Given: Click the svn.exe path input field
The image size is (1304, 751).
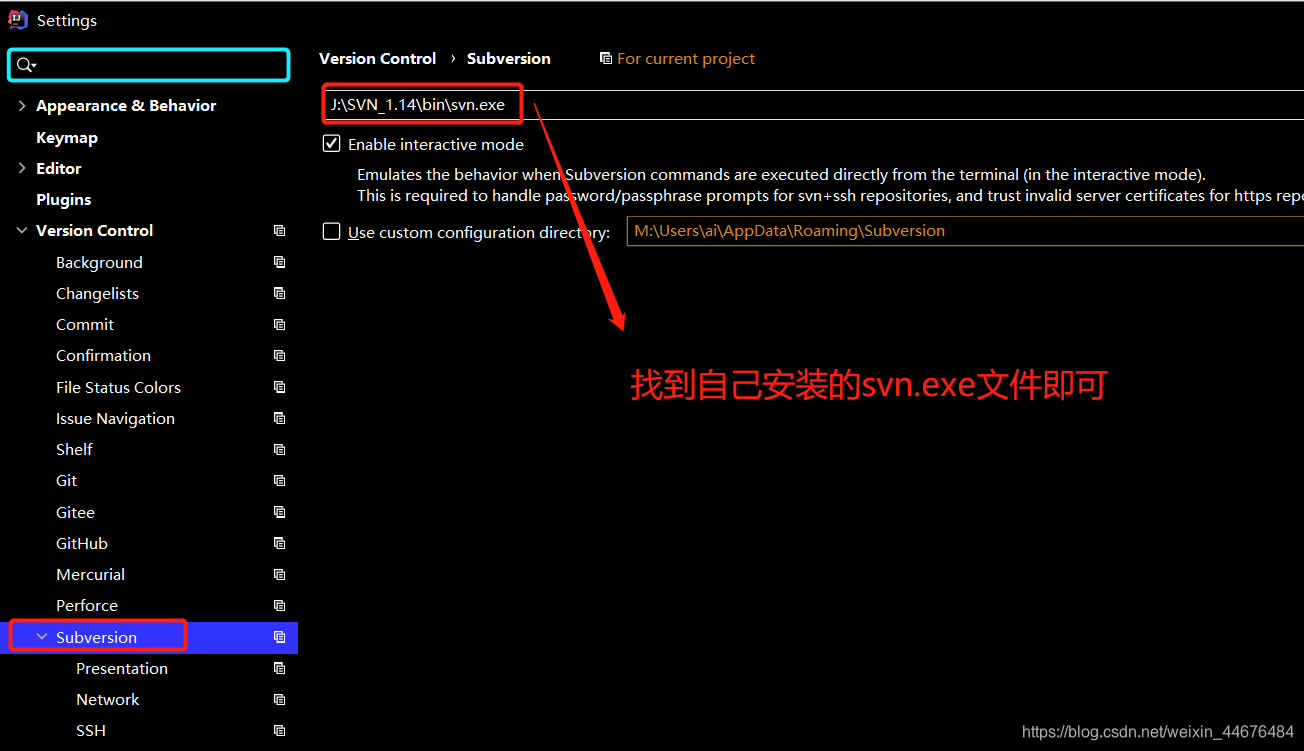Looking at the screenshot, I should click(x=812, y=104).
